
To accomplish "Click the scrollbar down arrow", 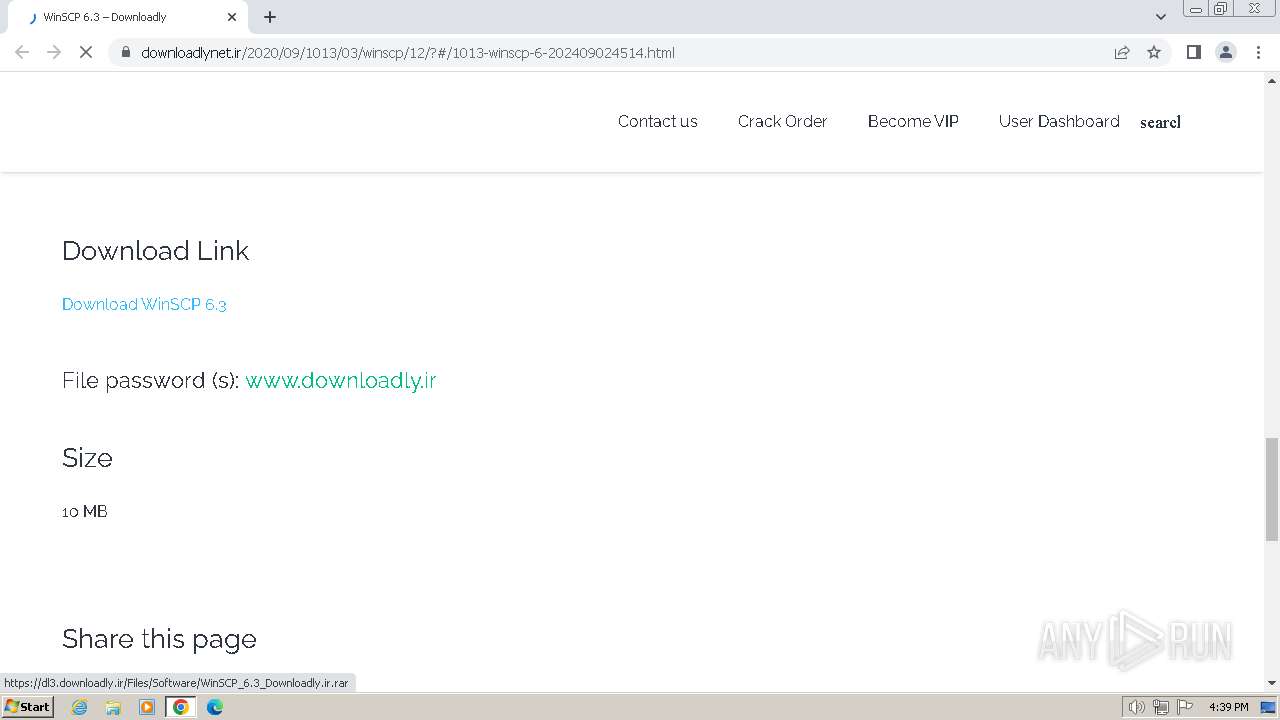I will click(x=1272, y=683).
